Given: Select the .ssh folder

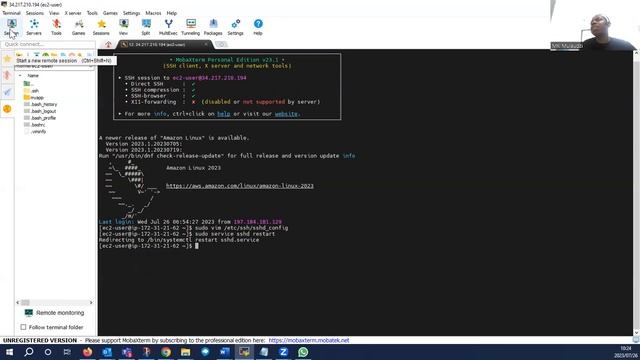Looking at the screenshot, I should tap(31, 91).
